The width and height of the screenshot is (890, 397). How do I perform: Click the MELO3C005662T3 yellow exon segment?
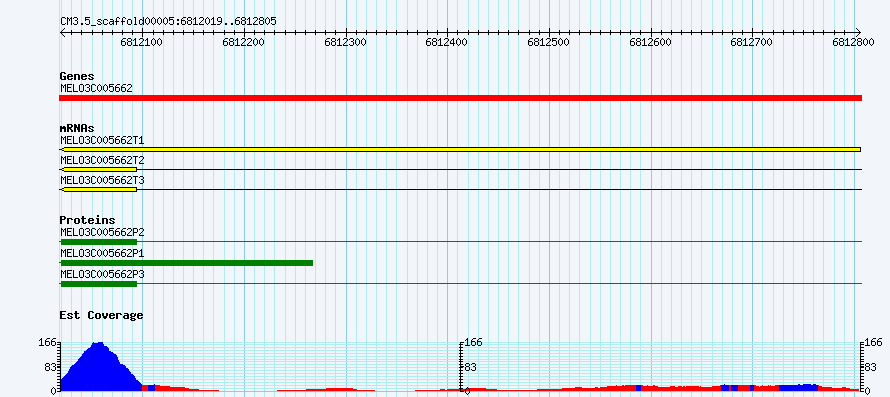click(x=98, y=189)
